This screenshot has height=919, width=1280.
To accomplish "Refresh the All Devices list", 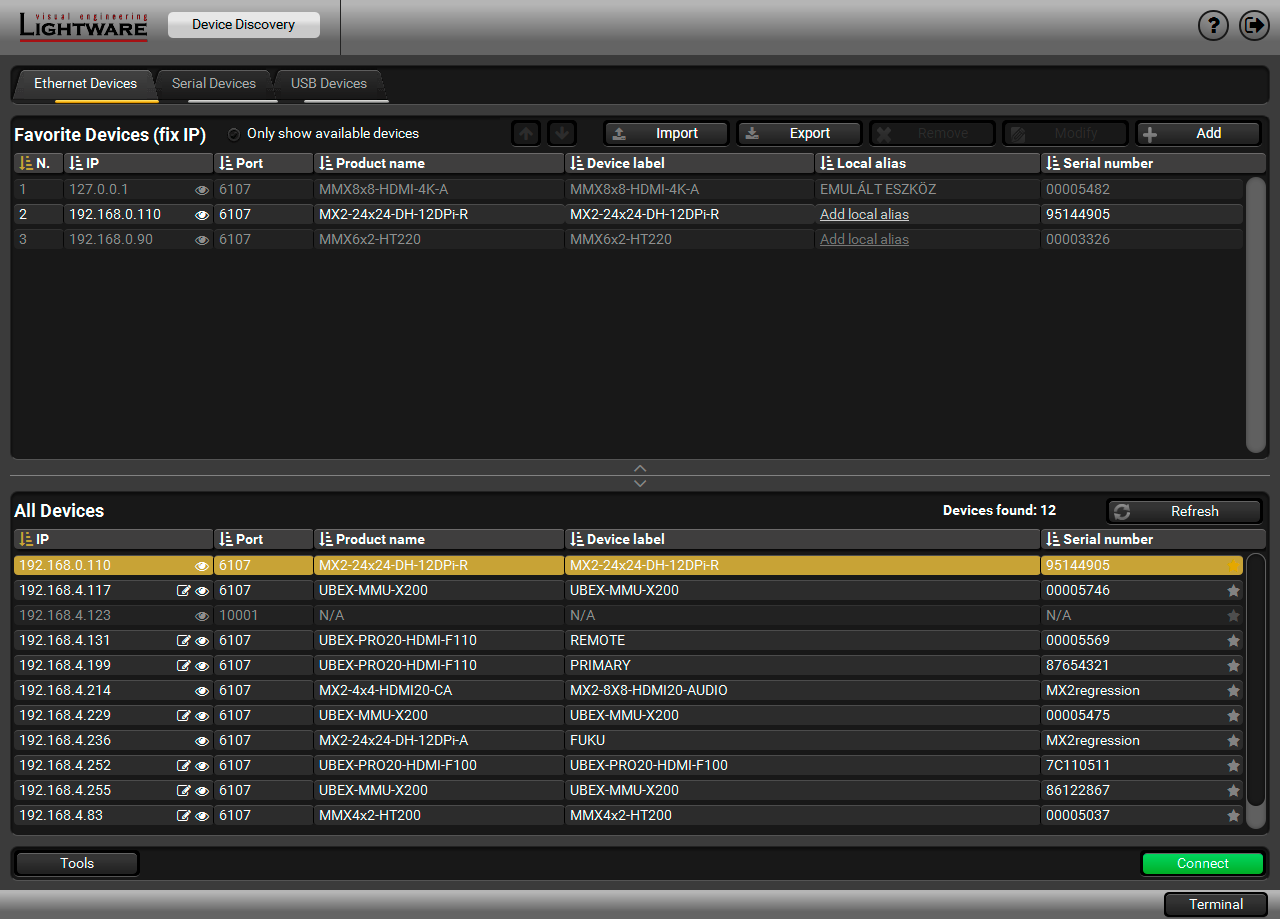I will 1184,511.
